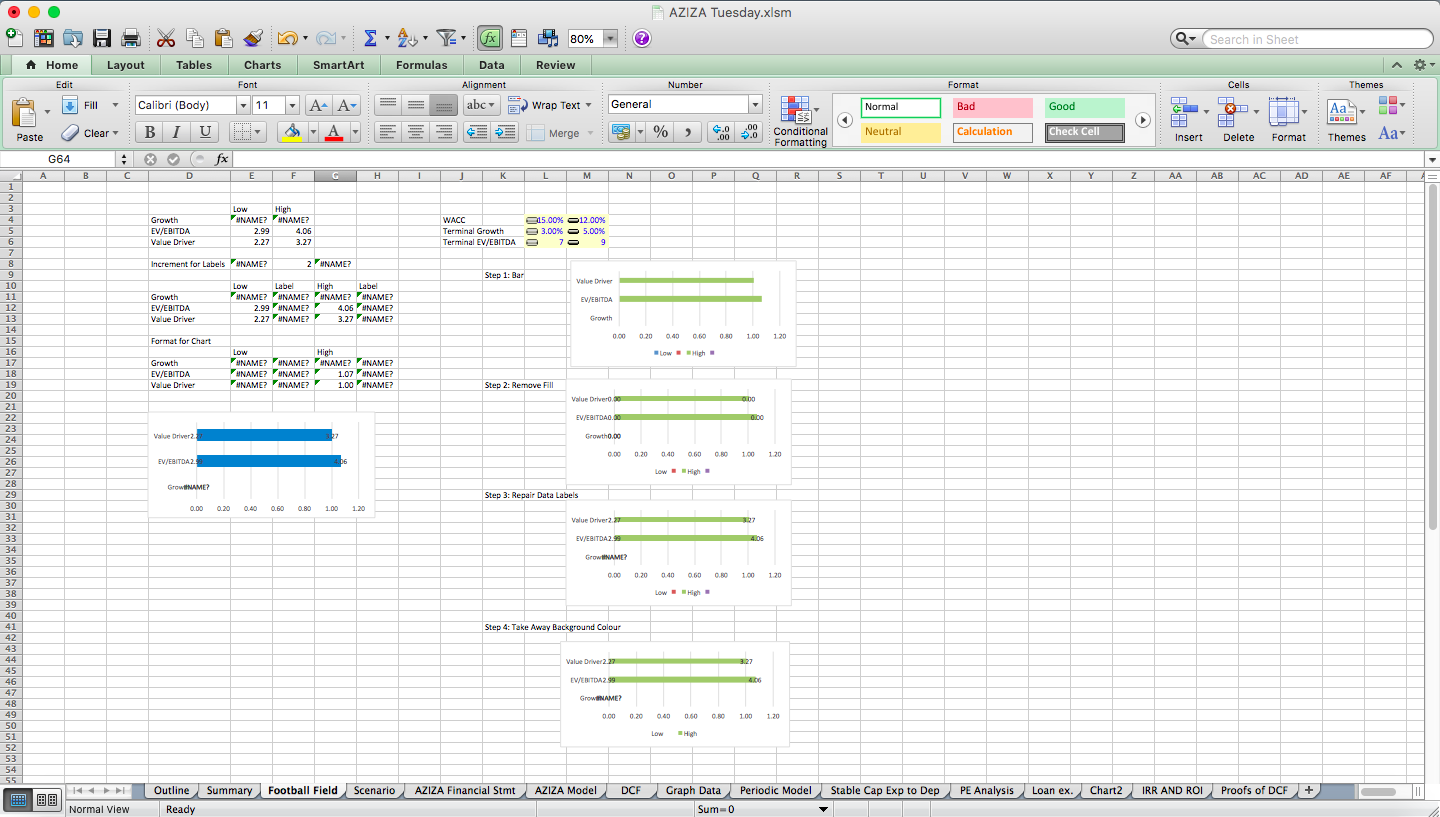
Task: Toggle italic formatting
Action: pyautogui.click(x=176, y=131)
